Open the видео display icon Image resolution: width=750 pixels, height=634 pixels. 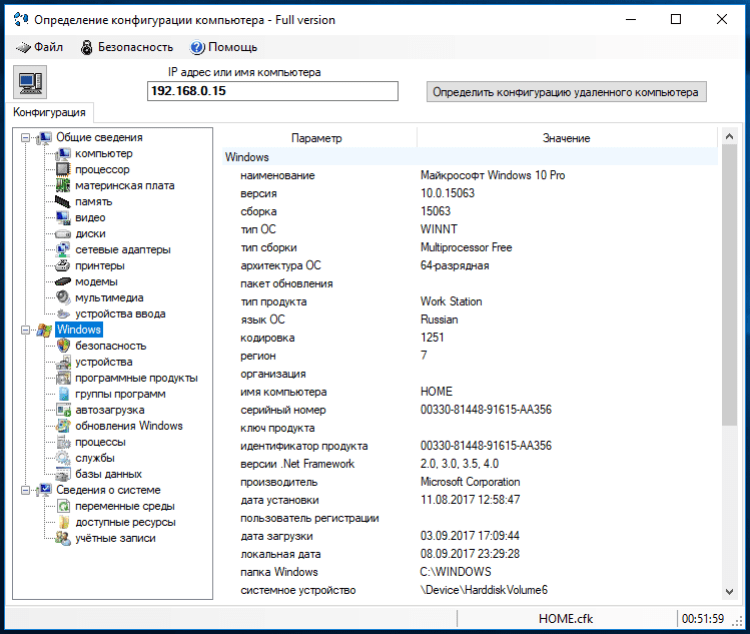63,218
